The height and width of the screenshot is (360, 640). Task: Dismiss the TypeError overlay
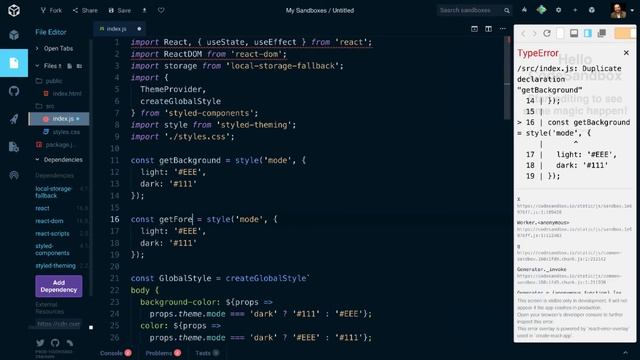click(x=626, y=53)
